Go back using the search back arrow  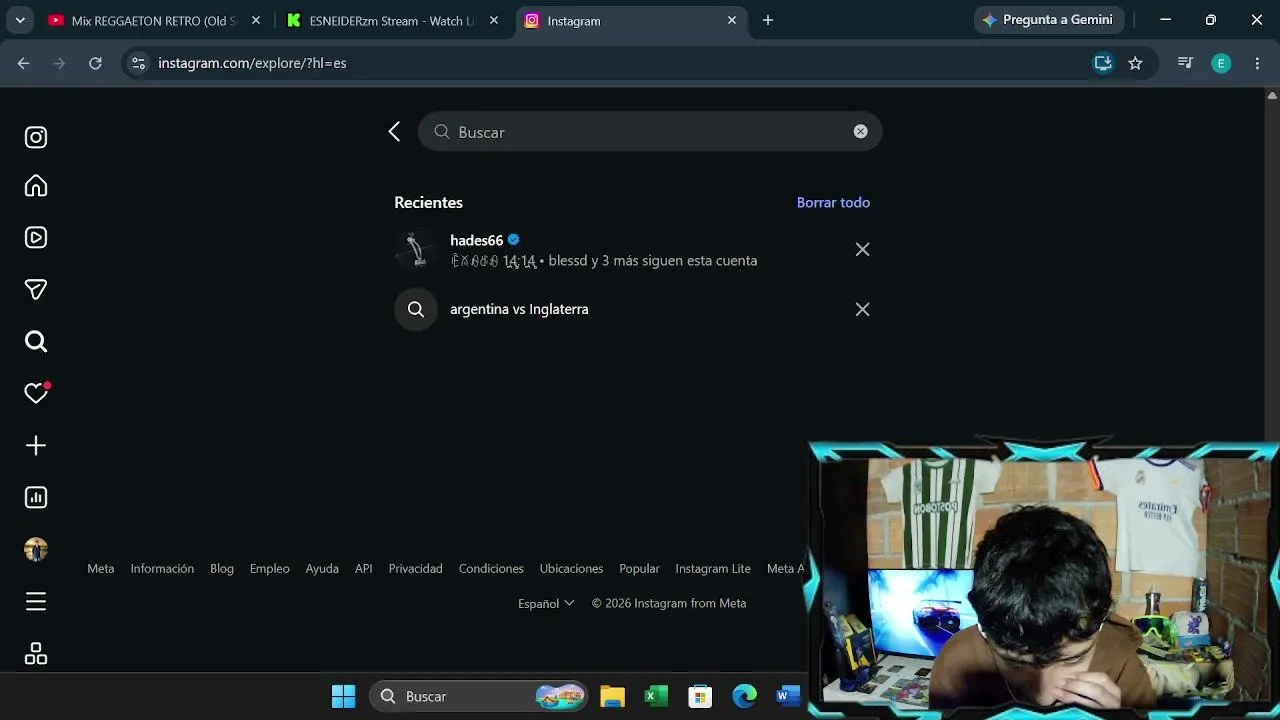coord(394,132)
